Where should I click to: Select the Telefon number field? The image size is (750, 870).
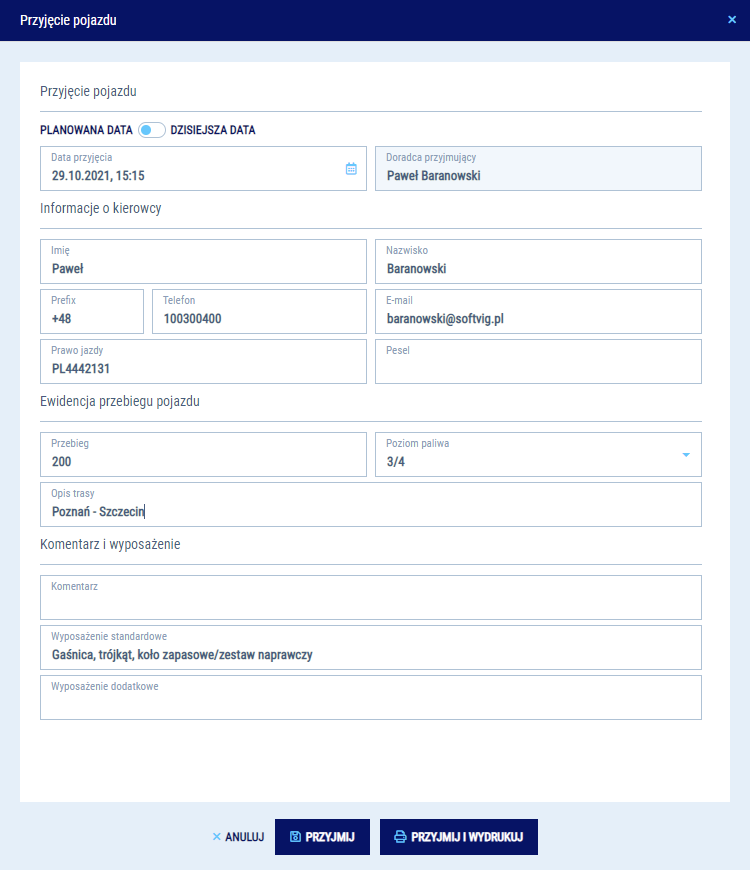click(x=259, y=312)
